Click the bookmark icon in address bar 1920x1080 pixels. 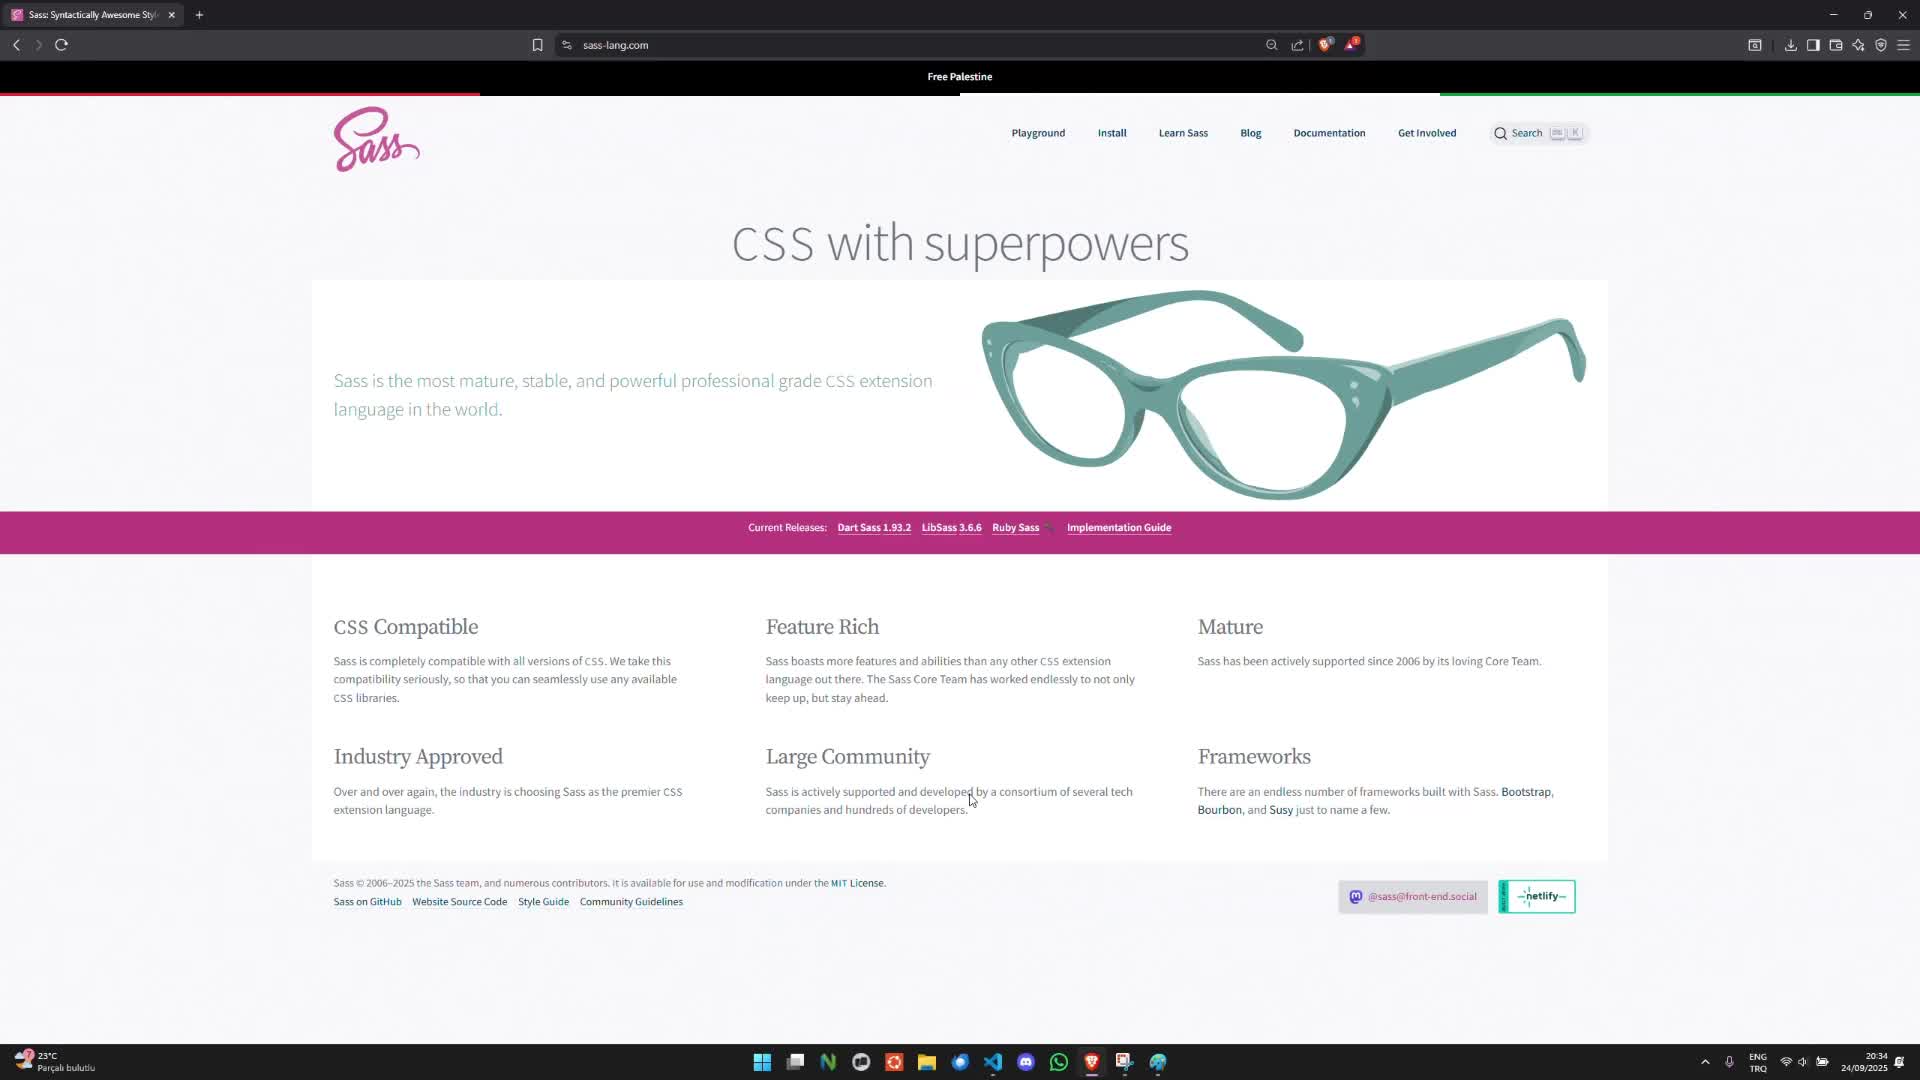click(x=537, y=45)
